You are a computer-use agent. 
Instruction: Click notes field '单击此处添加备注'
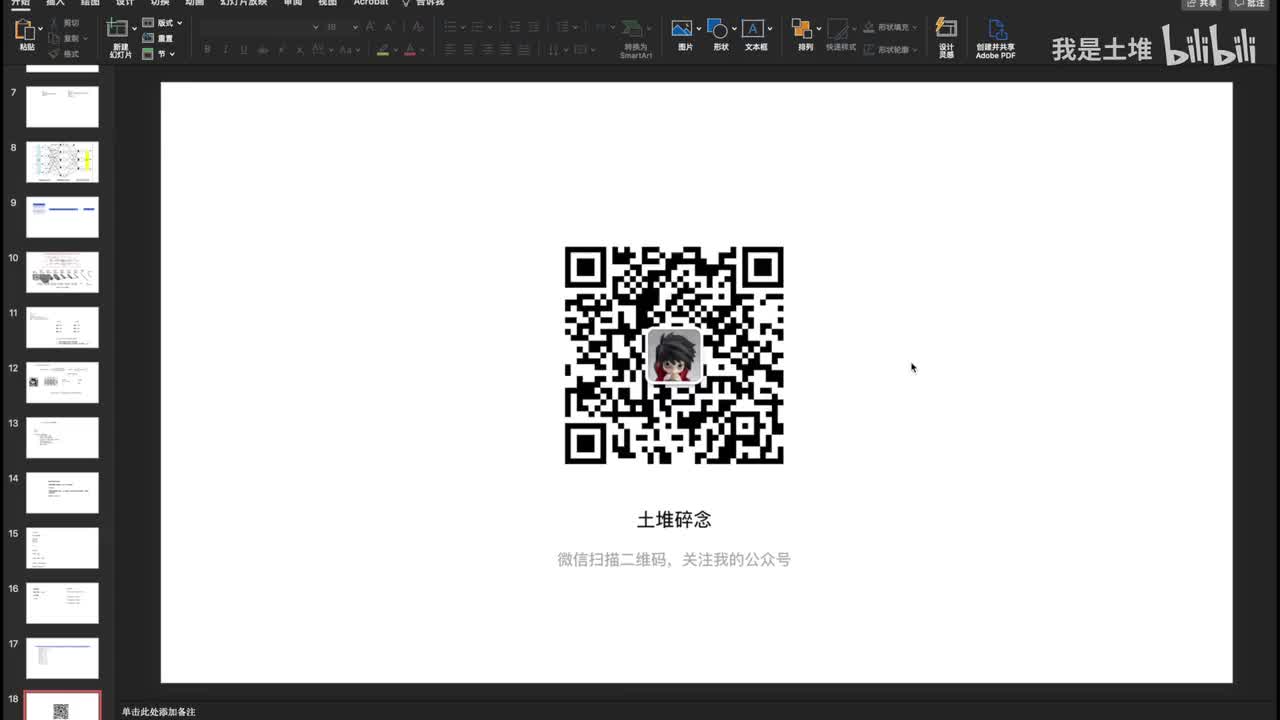pyautogui.click(x=159, y=712)
